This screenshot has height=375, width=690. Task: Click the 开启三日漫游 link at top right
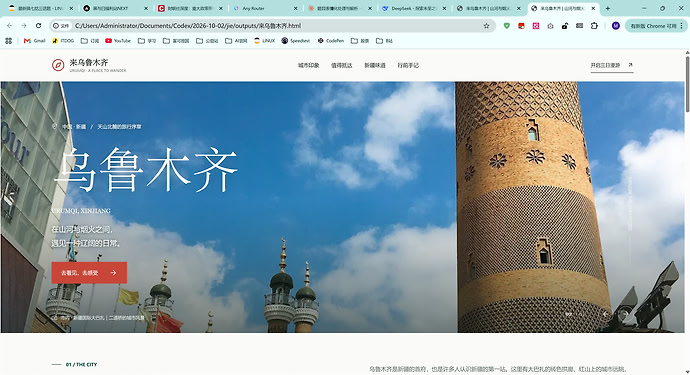612,65
